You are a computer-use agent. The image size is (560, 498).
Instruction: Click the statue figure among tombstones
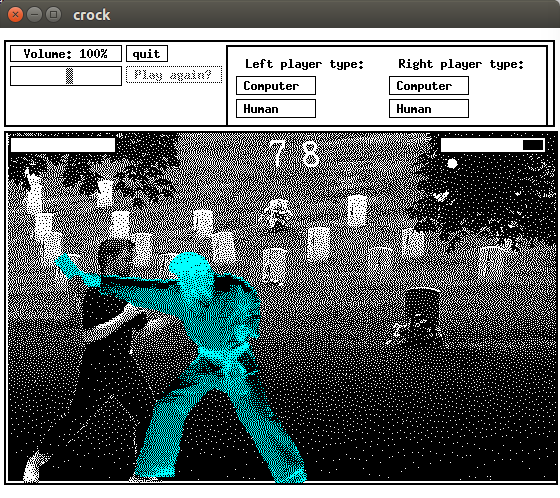tap(276, 214)
